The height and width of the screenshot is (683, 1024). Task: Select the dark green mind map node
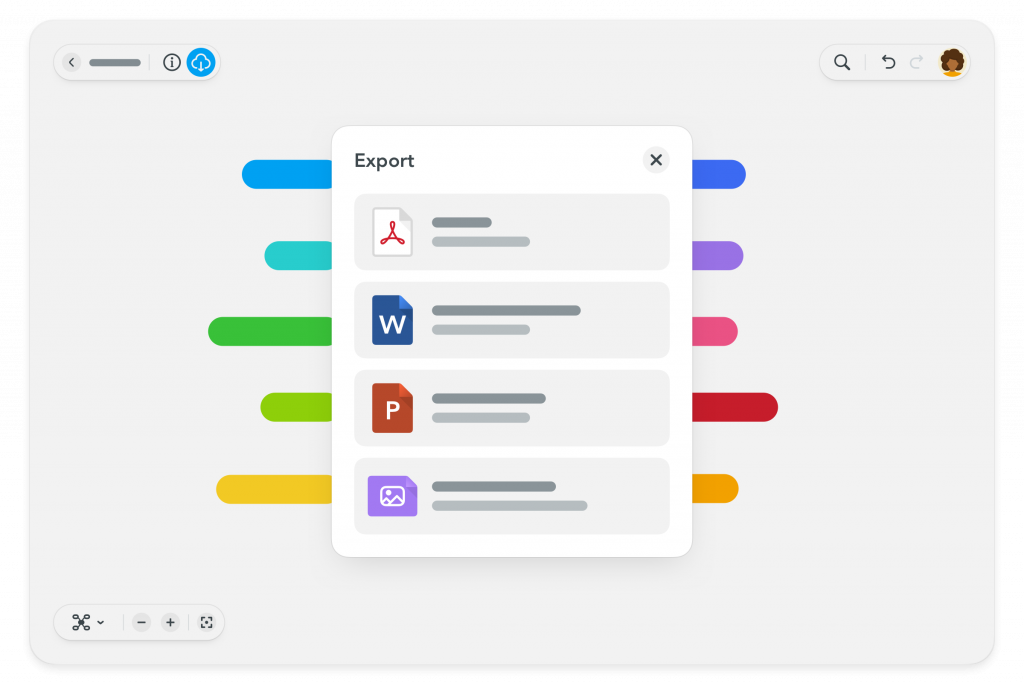click(270, 332)
